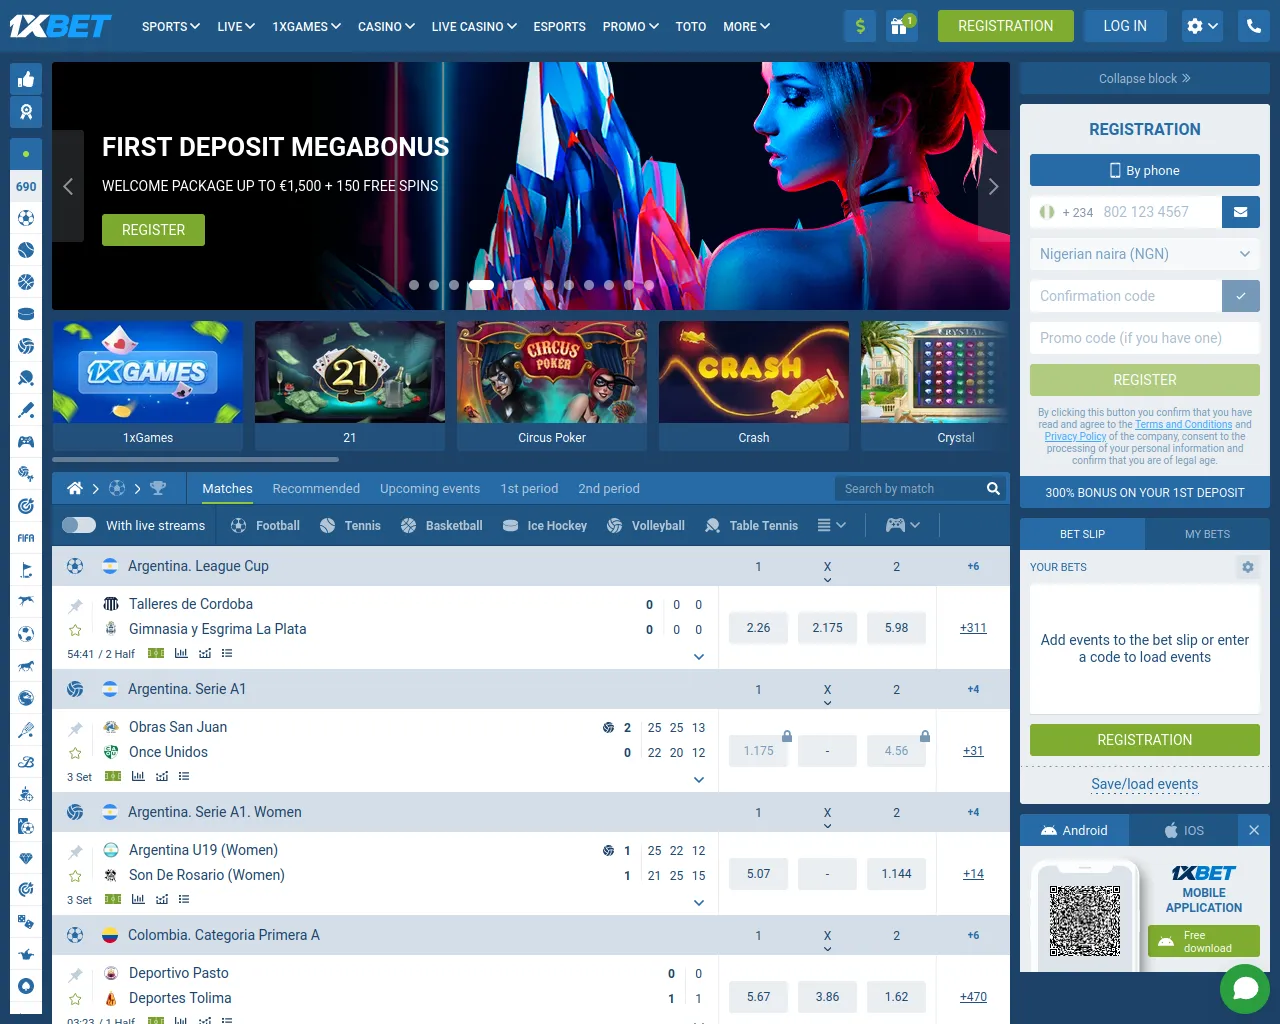Image resolution: width=1280 pixels, height=1024 pixels.
Task: Open the Crash game thumbnail
Action: click(x=754, y=385)
